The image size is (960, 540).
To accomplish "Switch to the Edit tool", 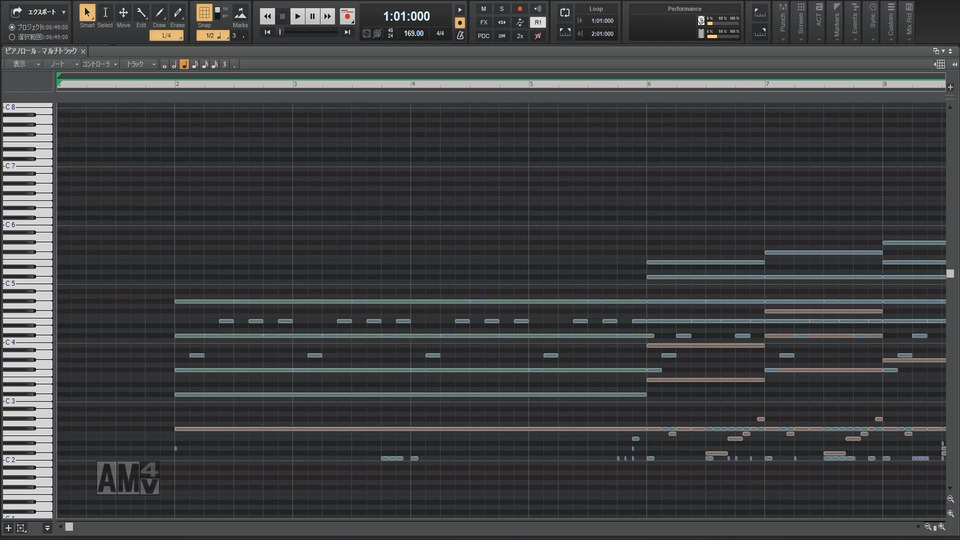I will click(141, 13).
